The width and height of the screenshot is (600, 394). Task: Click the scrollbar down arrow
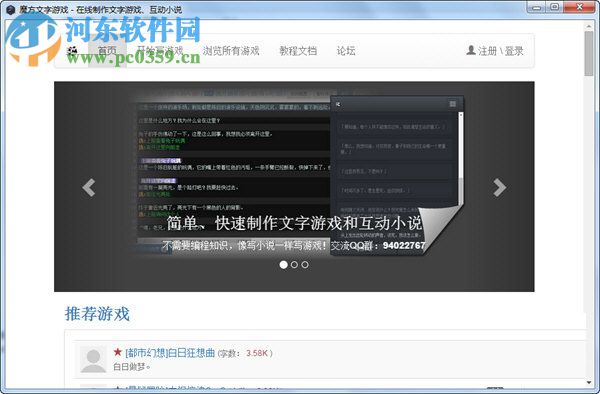click(x=589, y=383)
